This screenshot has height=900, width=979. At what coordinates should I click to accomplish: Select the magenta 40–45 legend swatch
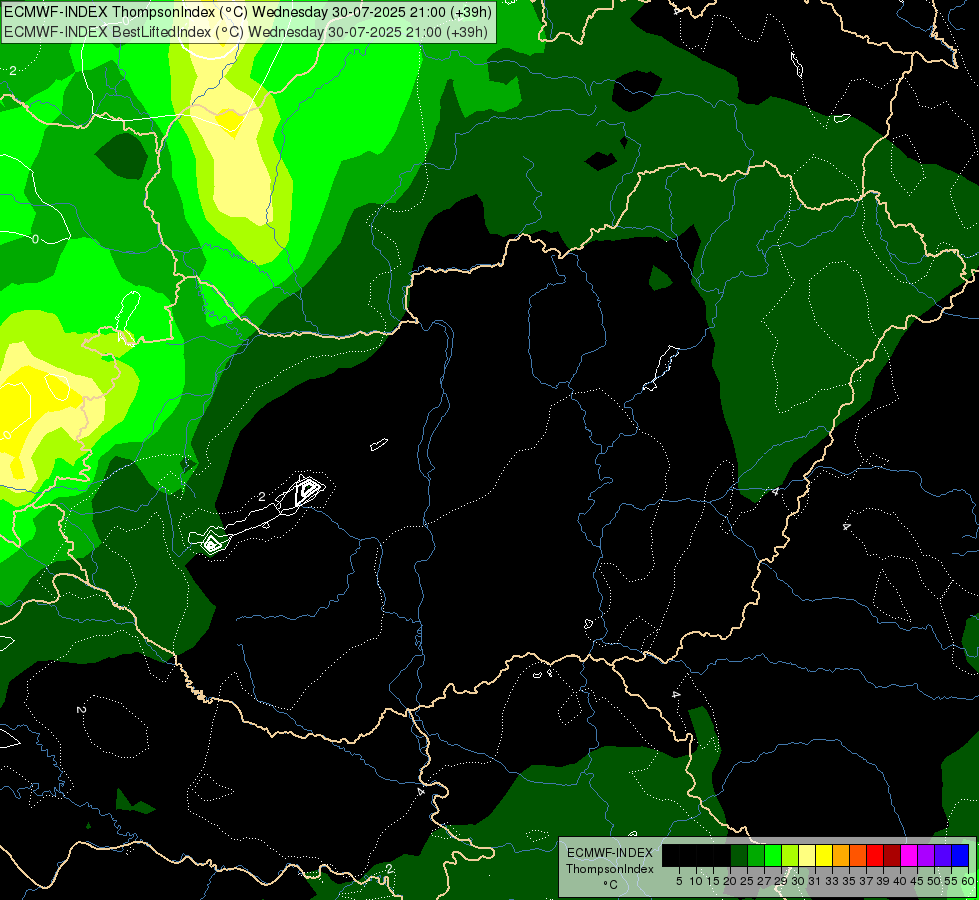909,855
